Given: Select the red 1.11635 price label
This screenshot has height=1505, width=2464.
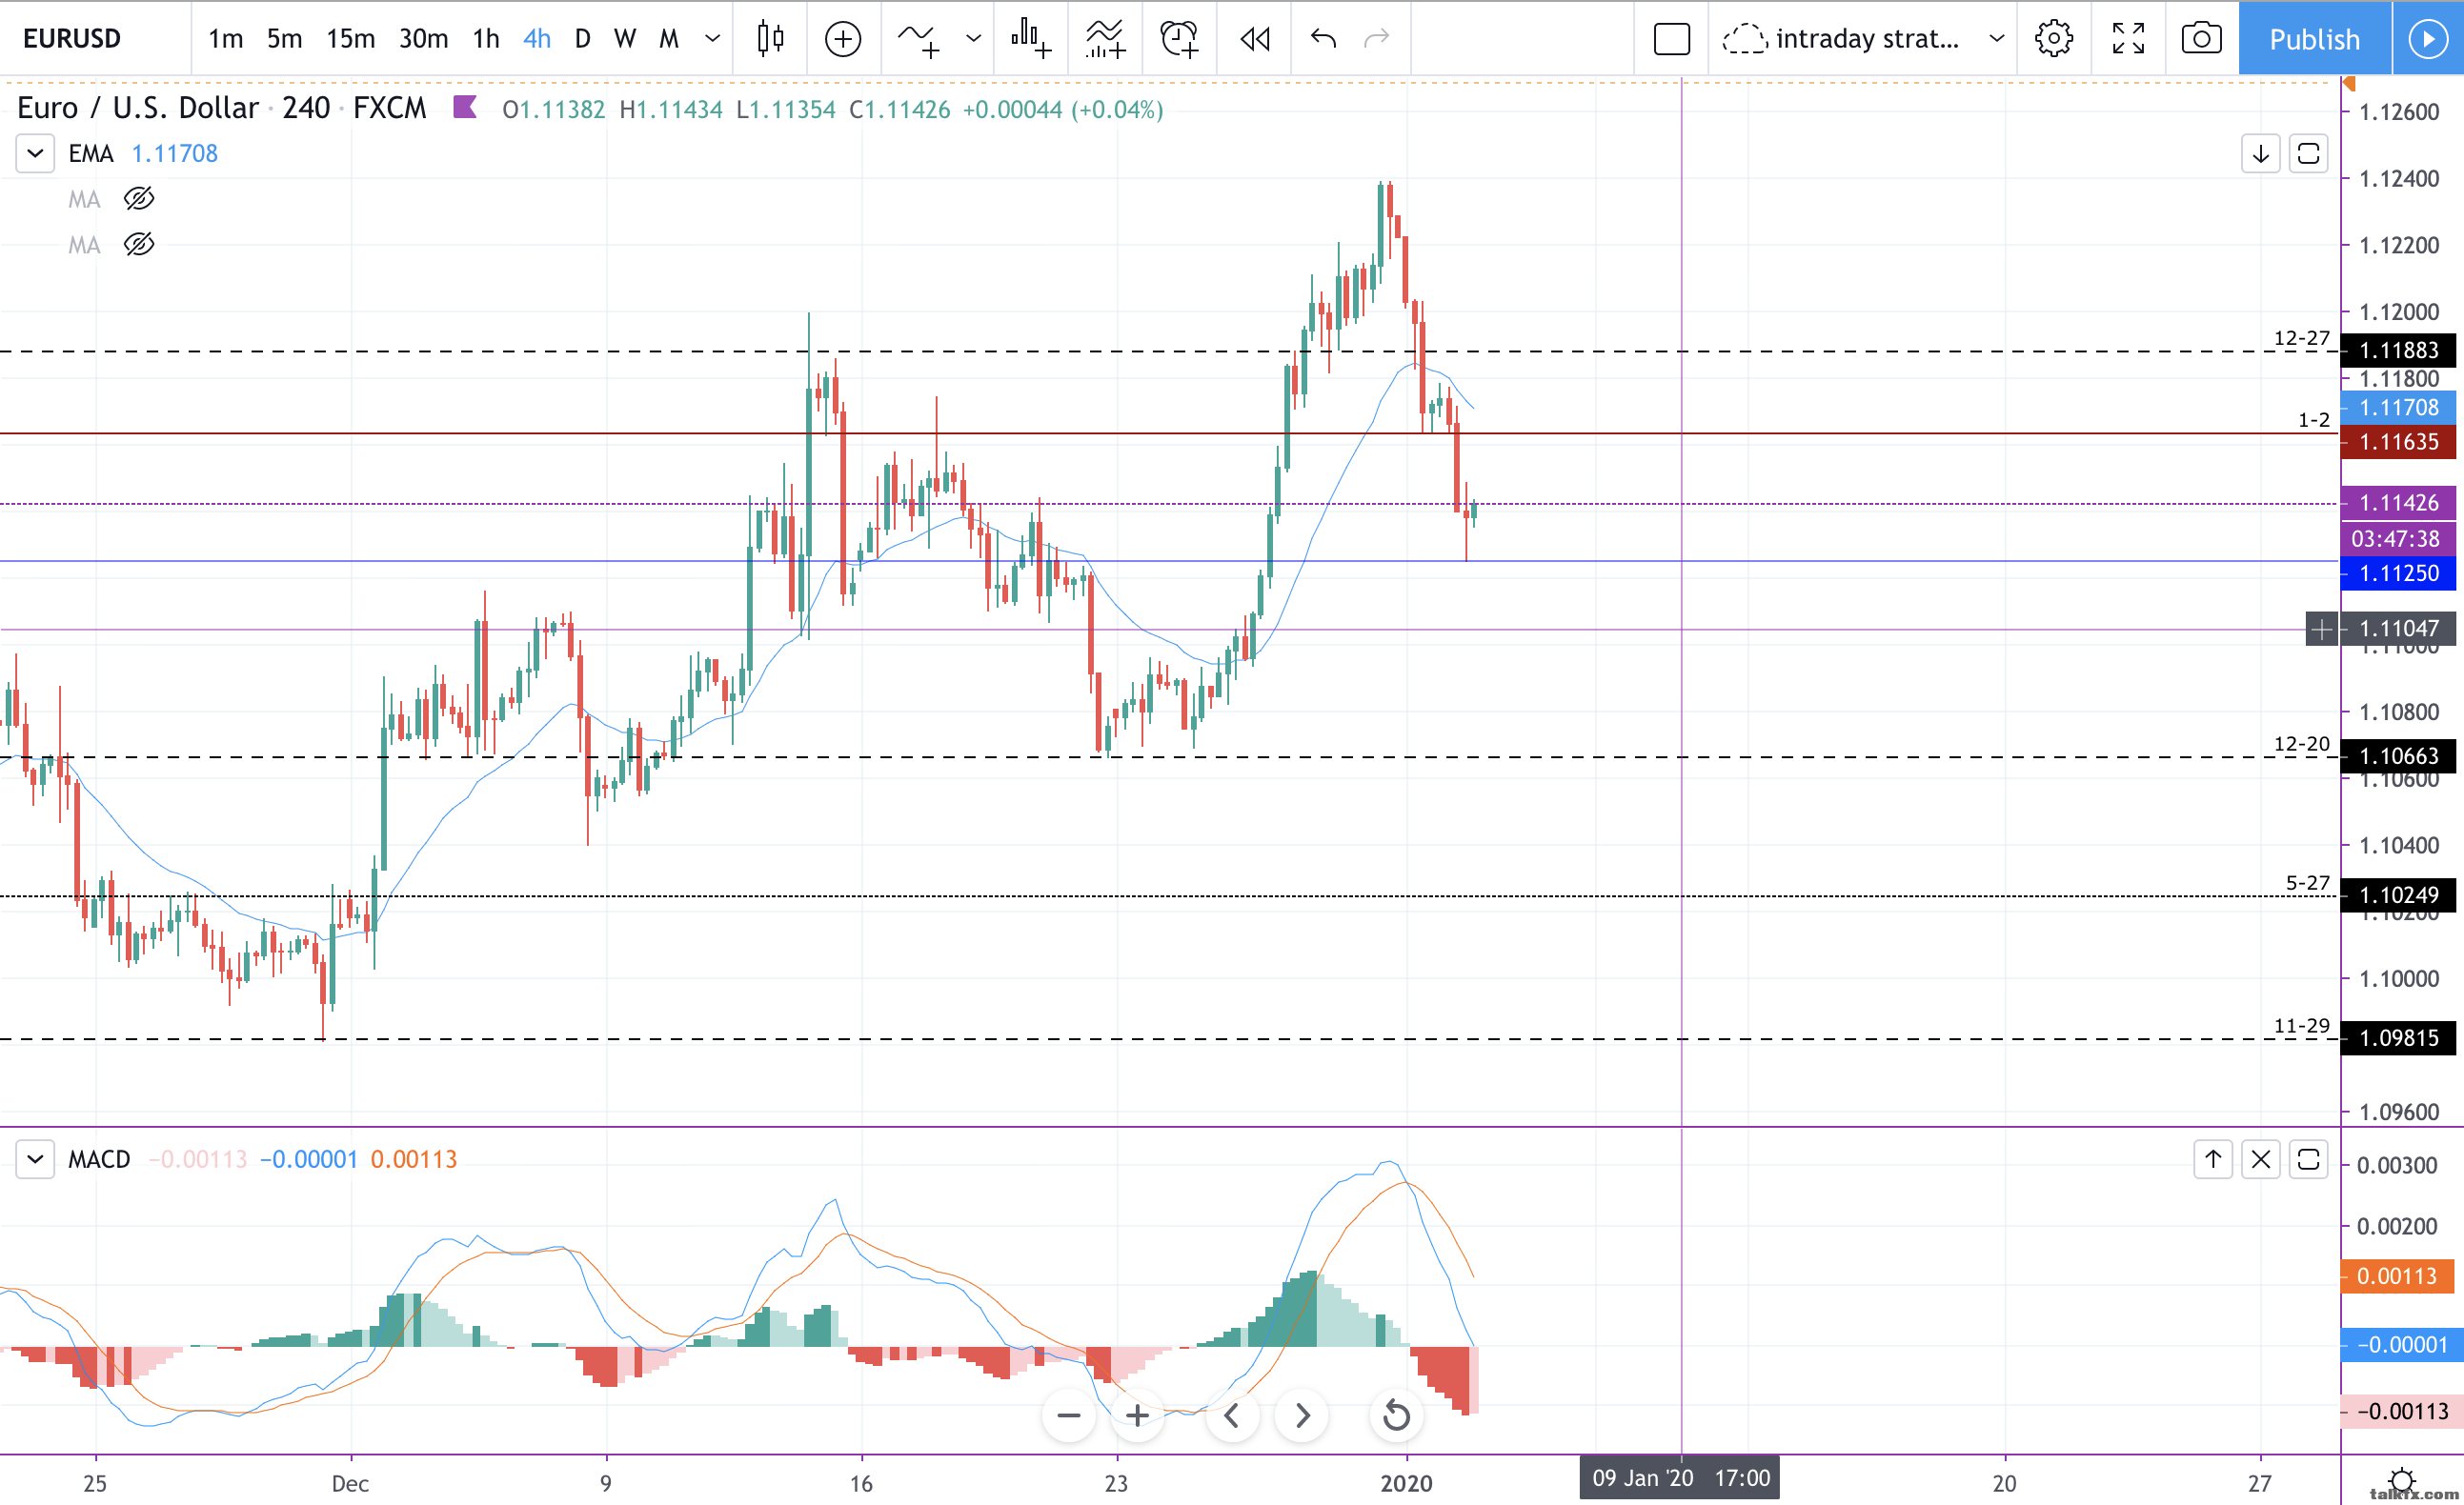Looking at the screenshot, I should click(2398, 441).
